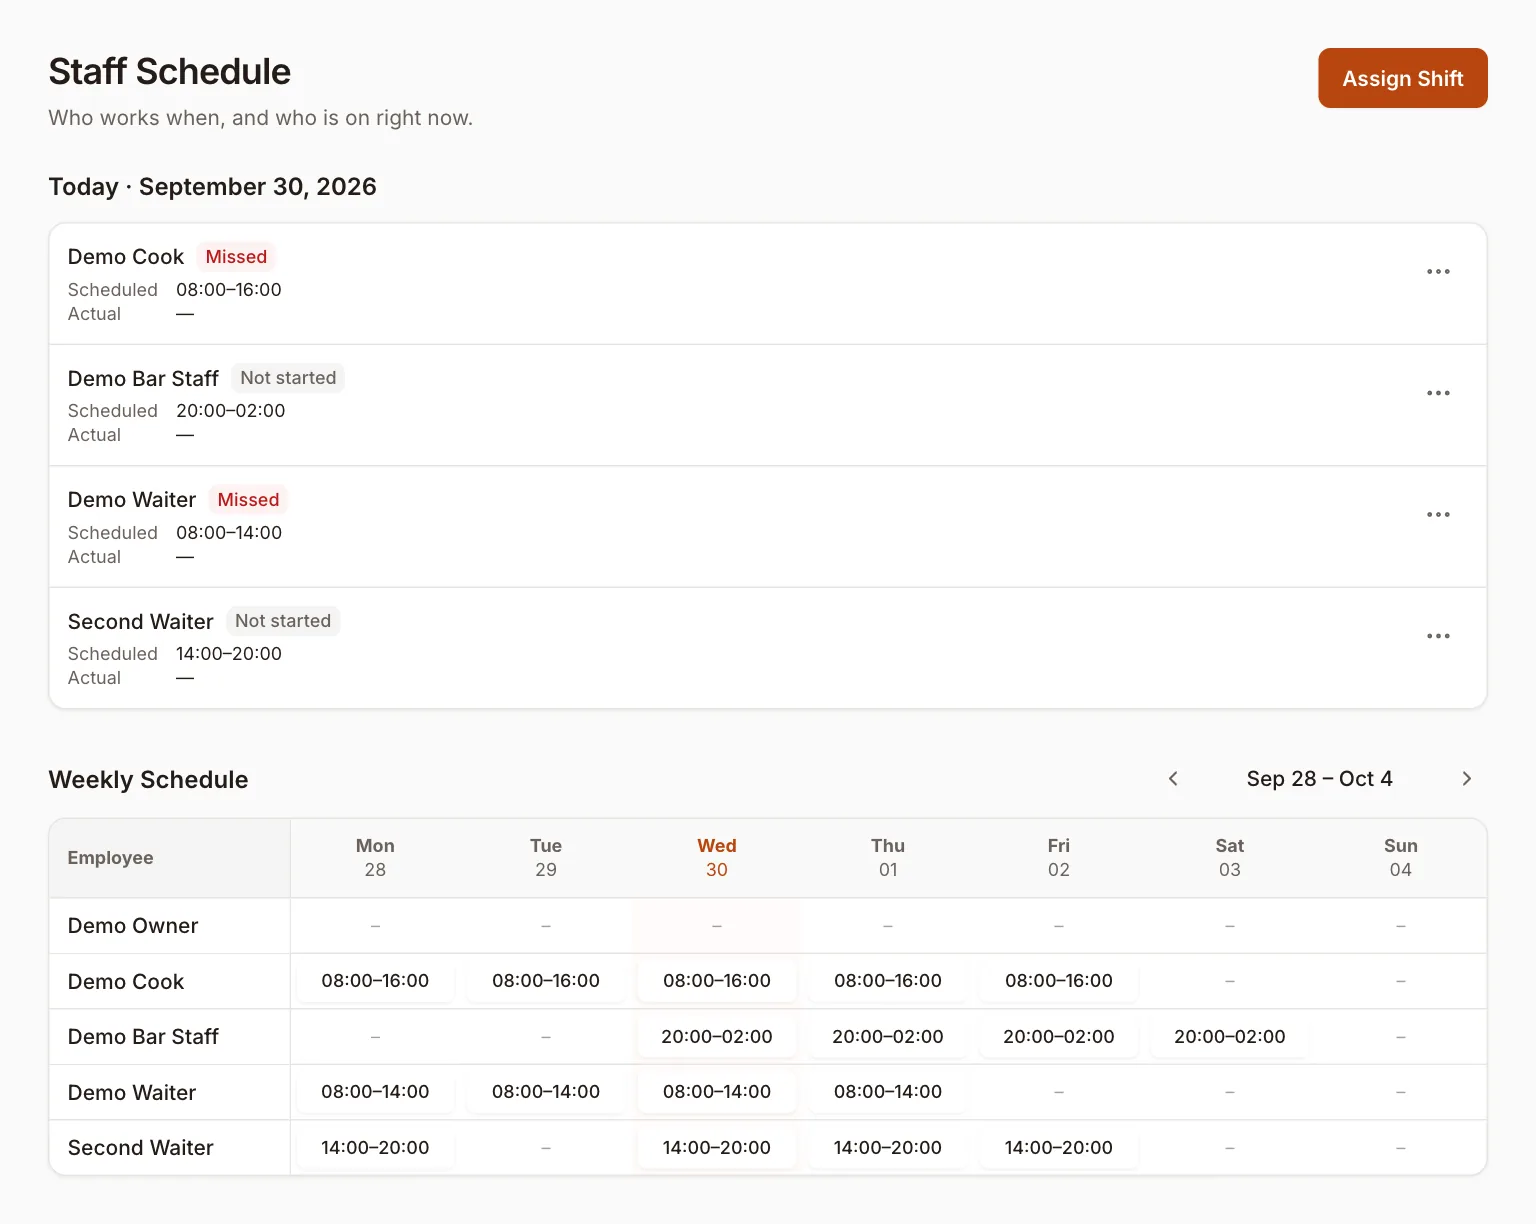Click the Not started badge for Second Waiter
The width and height of the screenshot is (1536, 1224).
[283, 621]
